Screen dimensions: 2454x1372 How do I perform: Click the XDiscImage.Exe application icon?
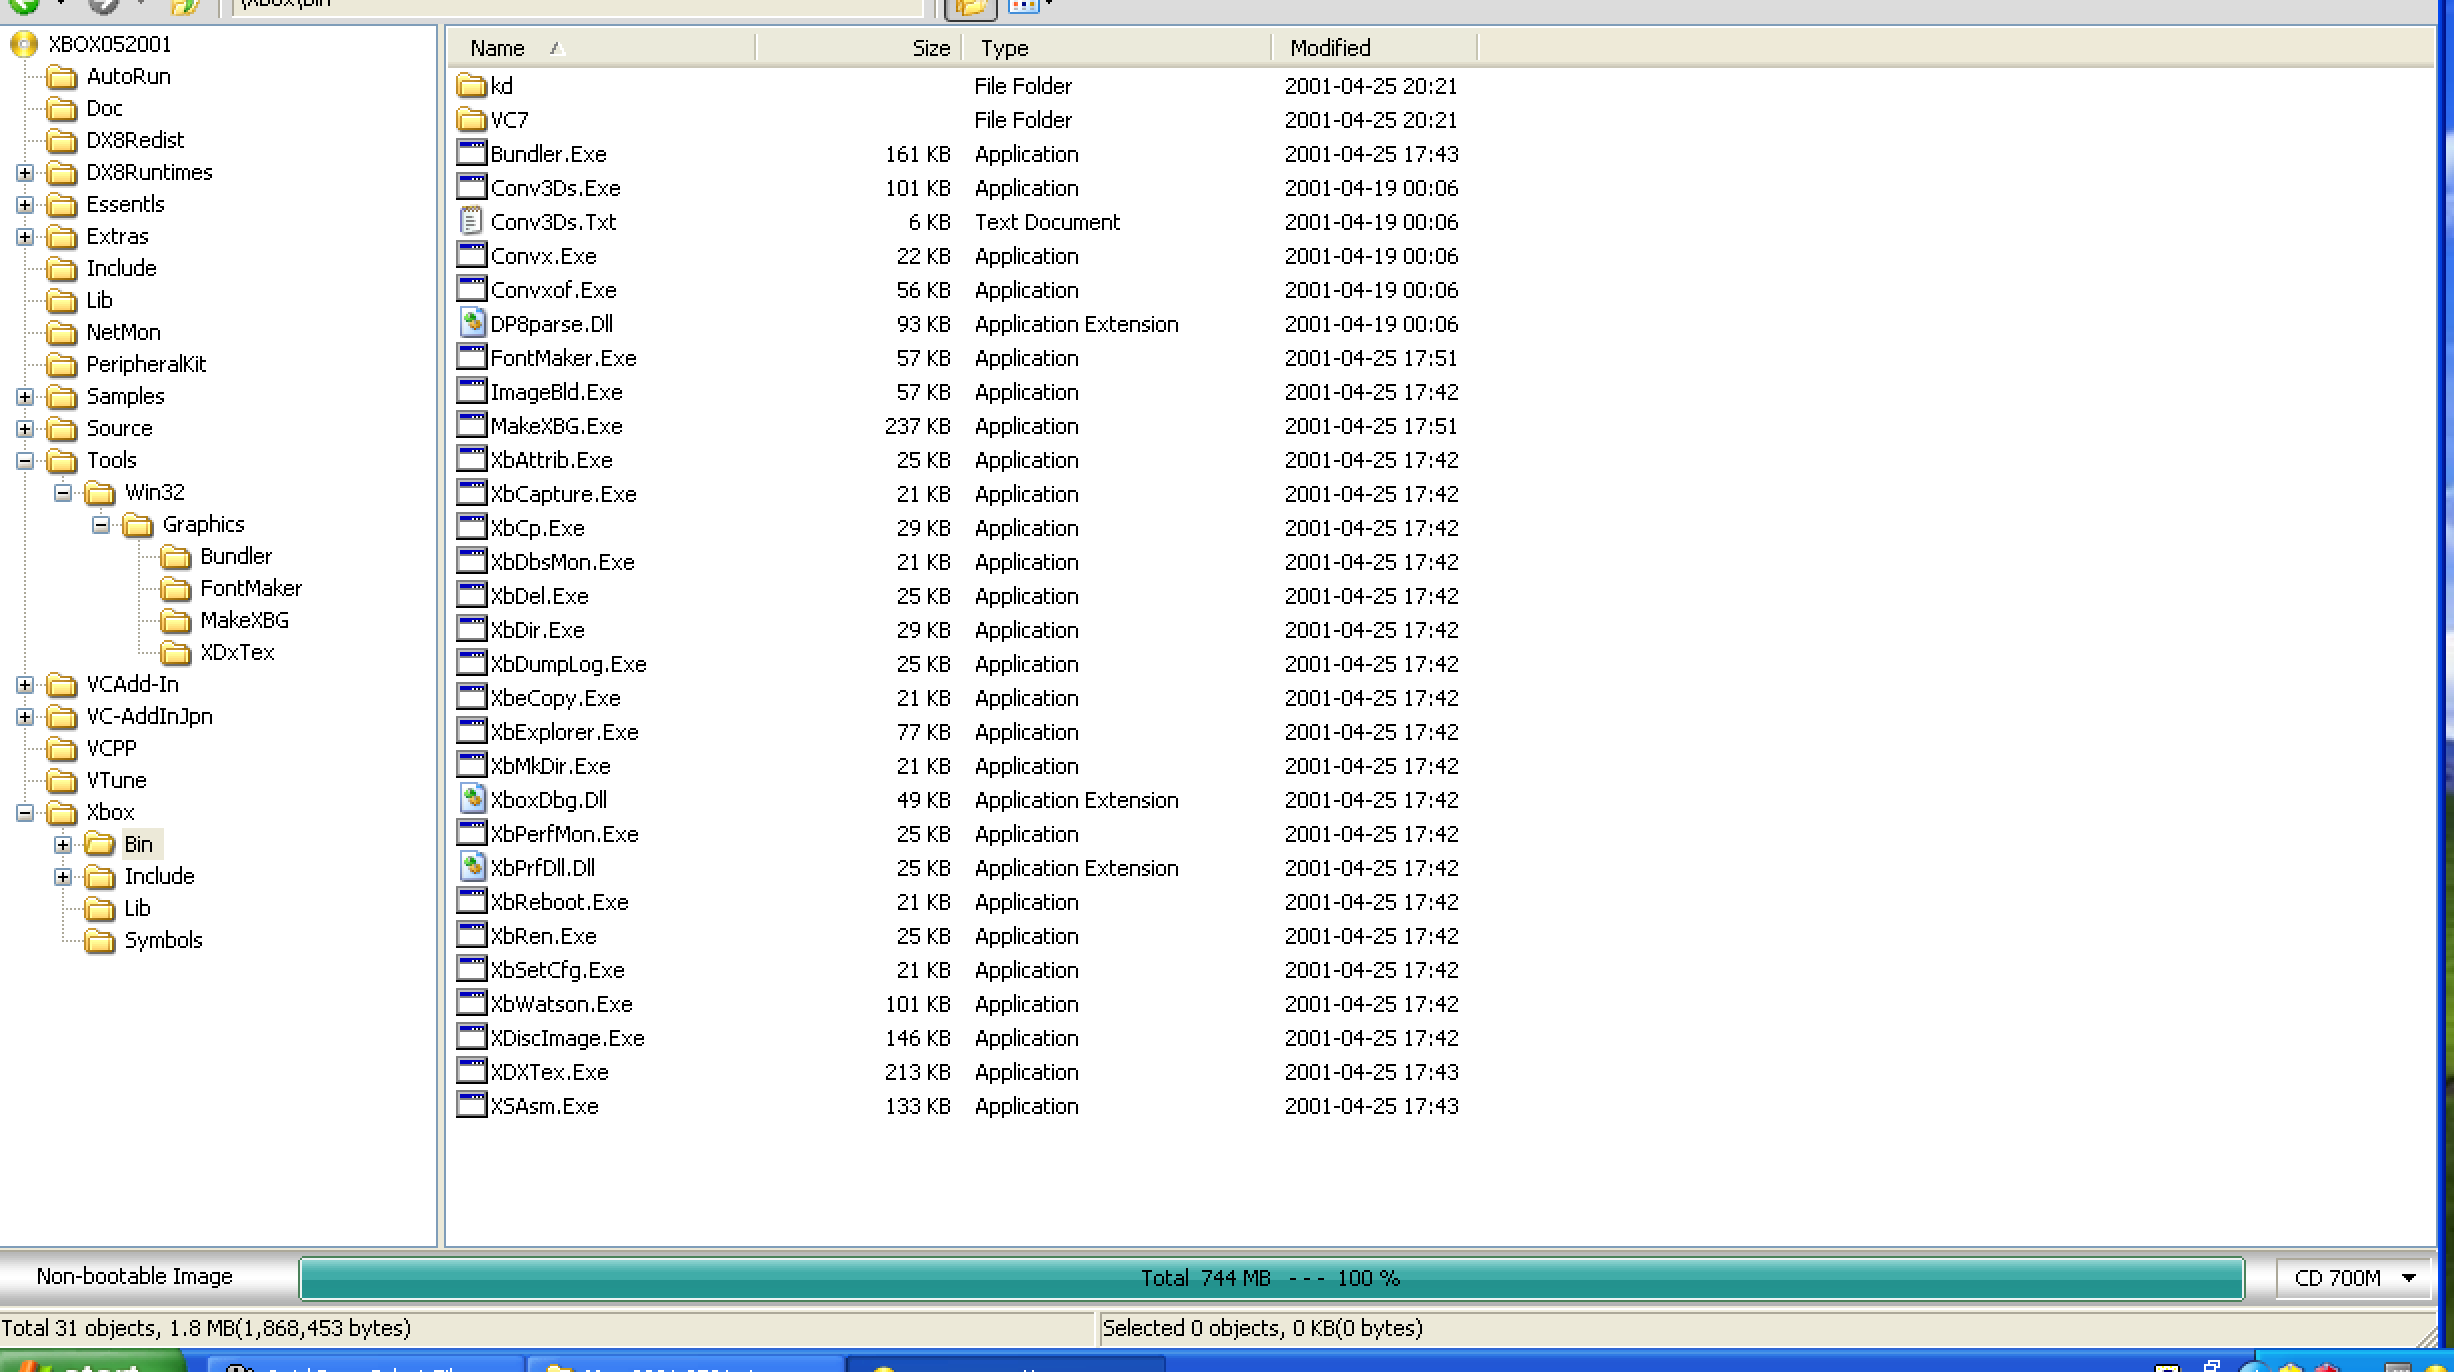471,1037
